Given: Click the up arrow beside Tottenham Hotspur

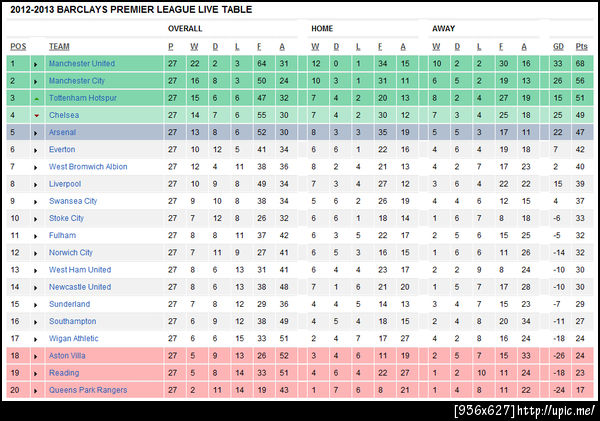Looking at the screenshot, I should pyautogui.click(x=36, y=98).
